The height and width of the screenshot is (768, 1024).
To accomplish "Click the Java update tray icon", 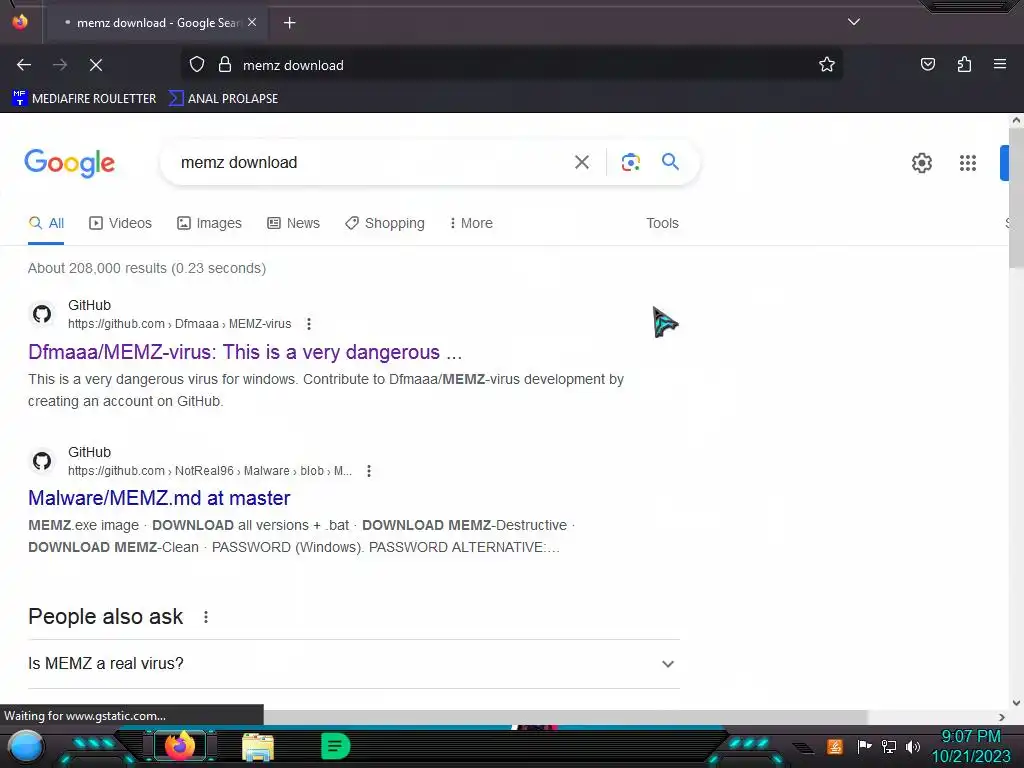I will tap(835, 746).
